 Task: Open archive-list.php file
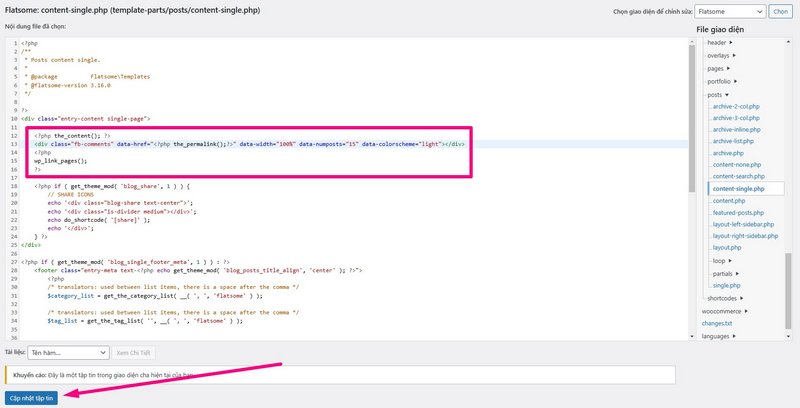click(733, 141)
